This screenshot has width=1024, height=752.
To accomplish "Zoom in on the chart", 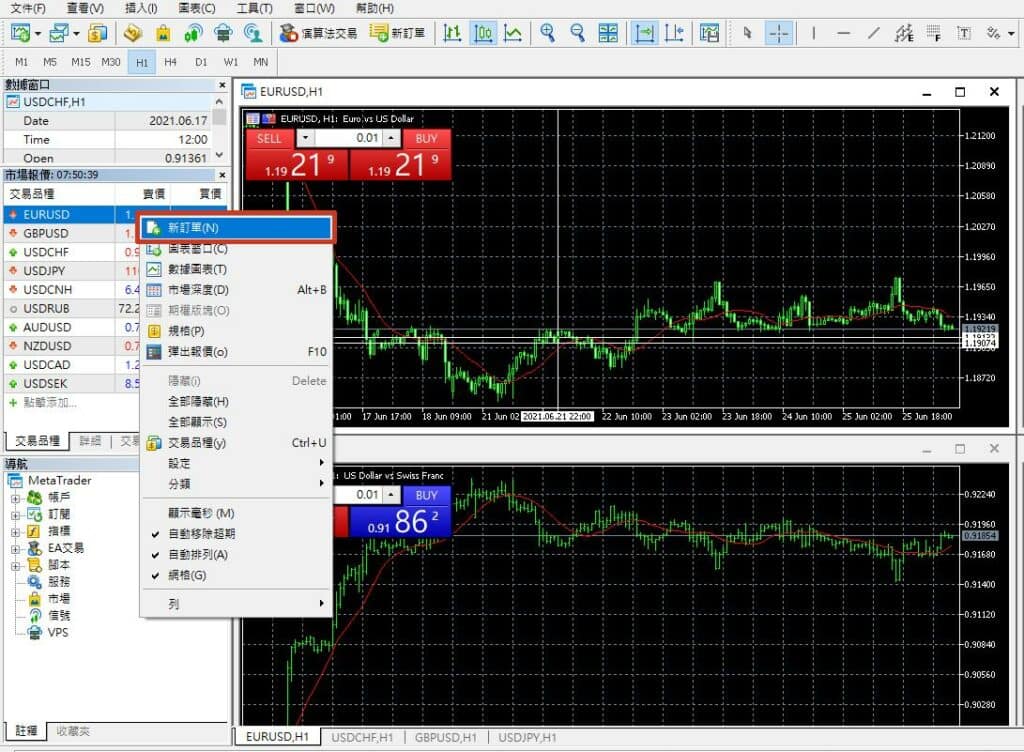I will tap(547, 33).
